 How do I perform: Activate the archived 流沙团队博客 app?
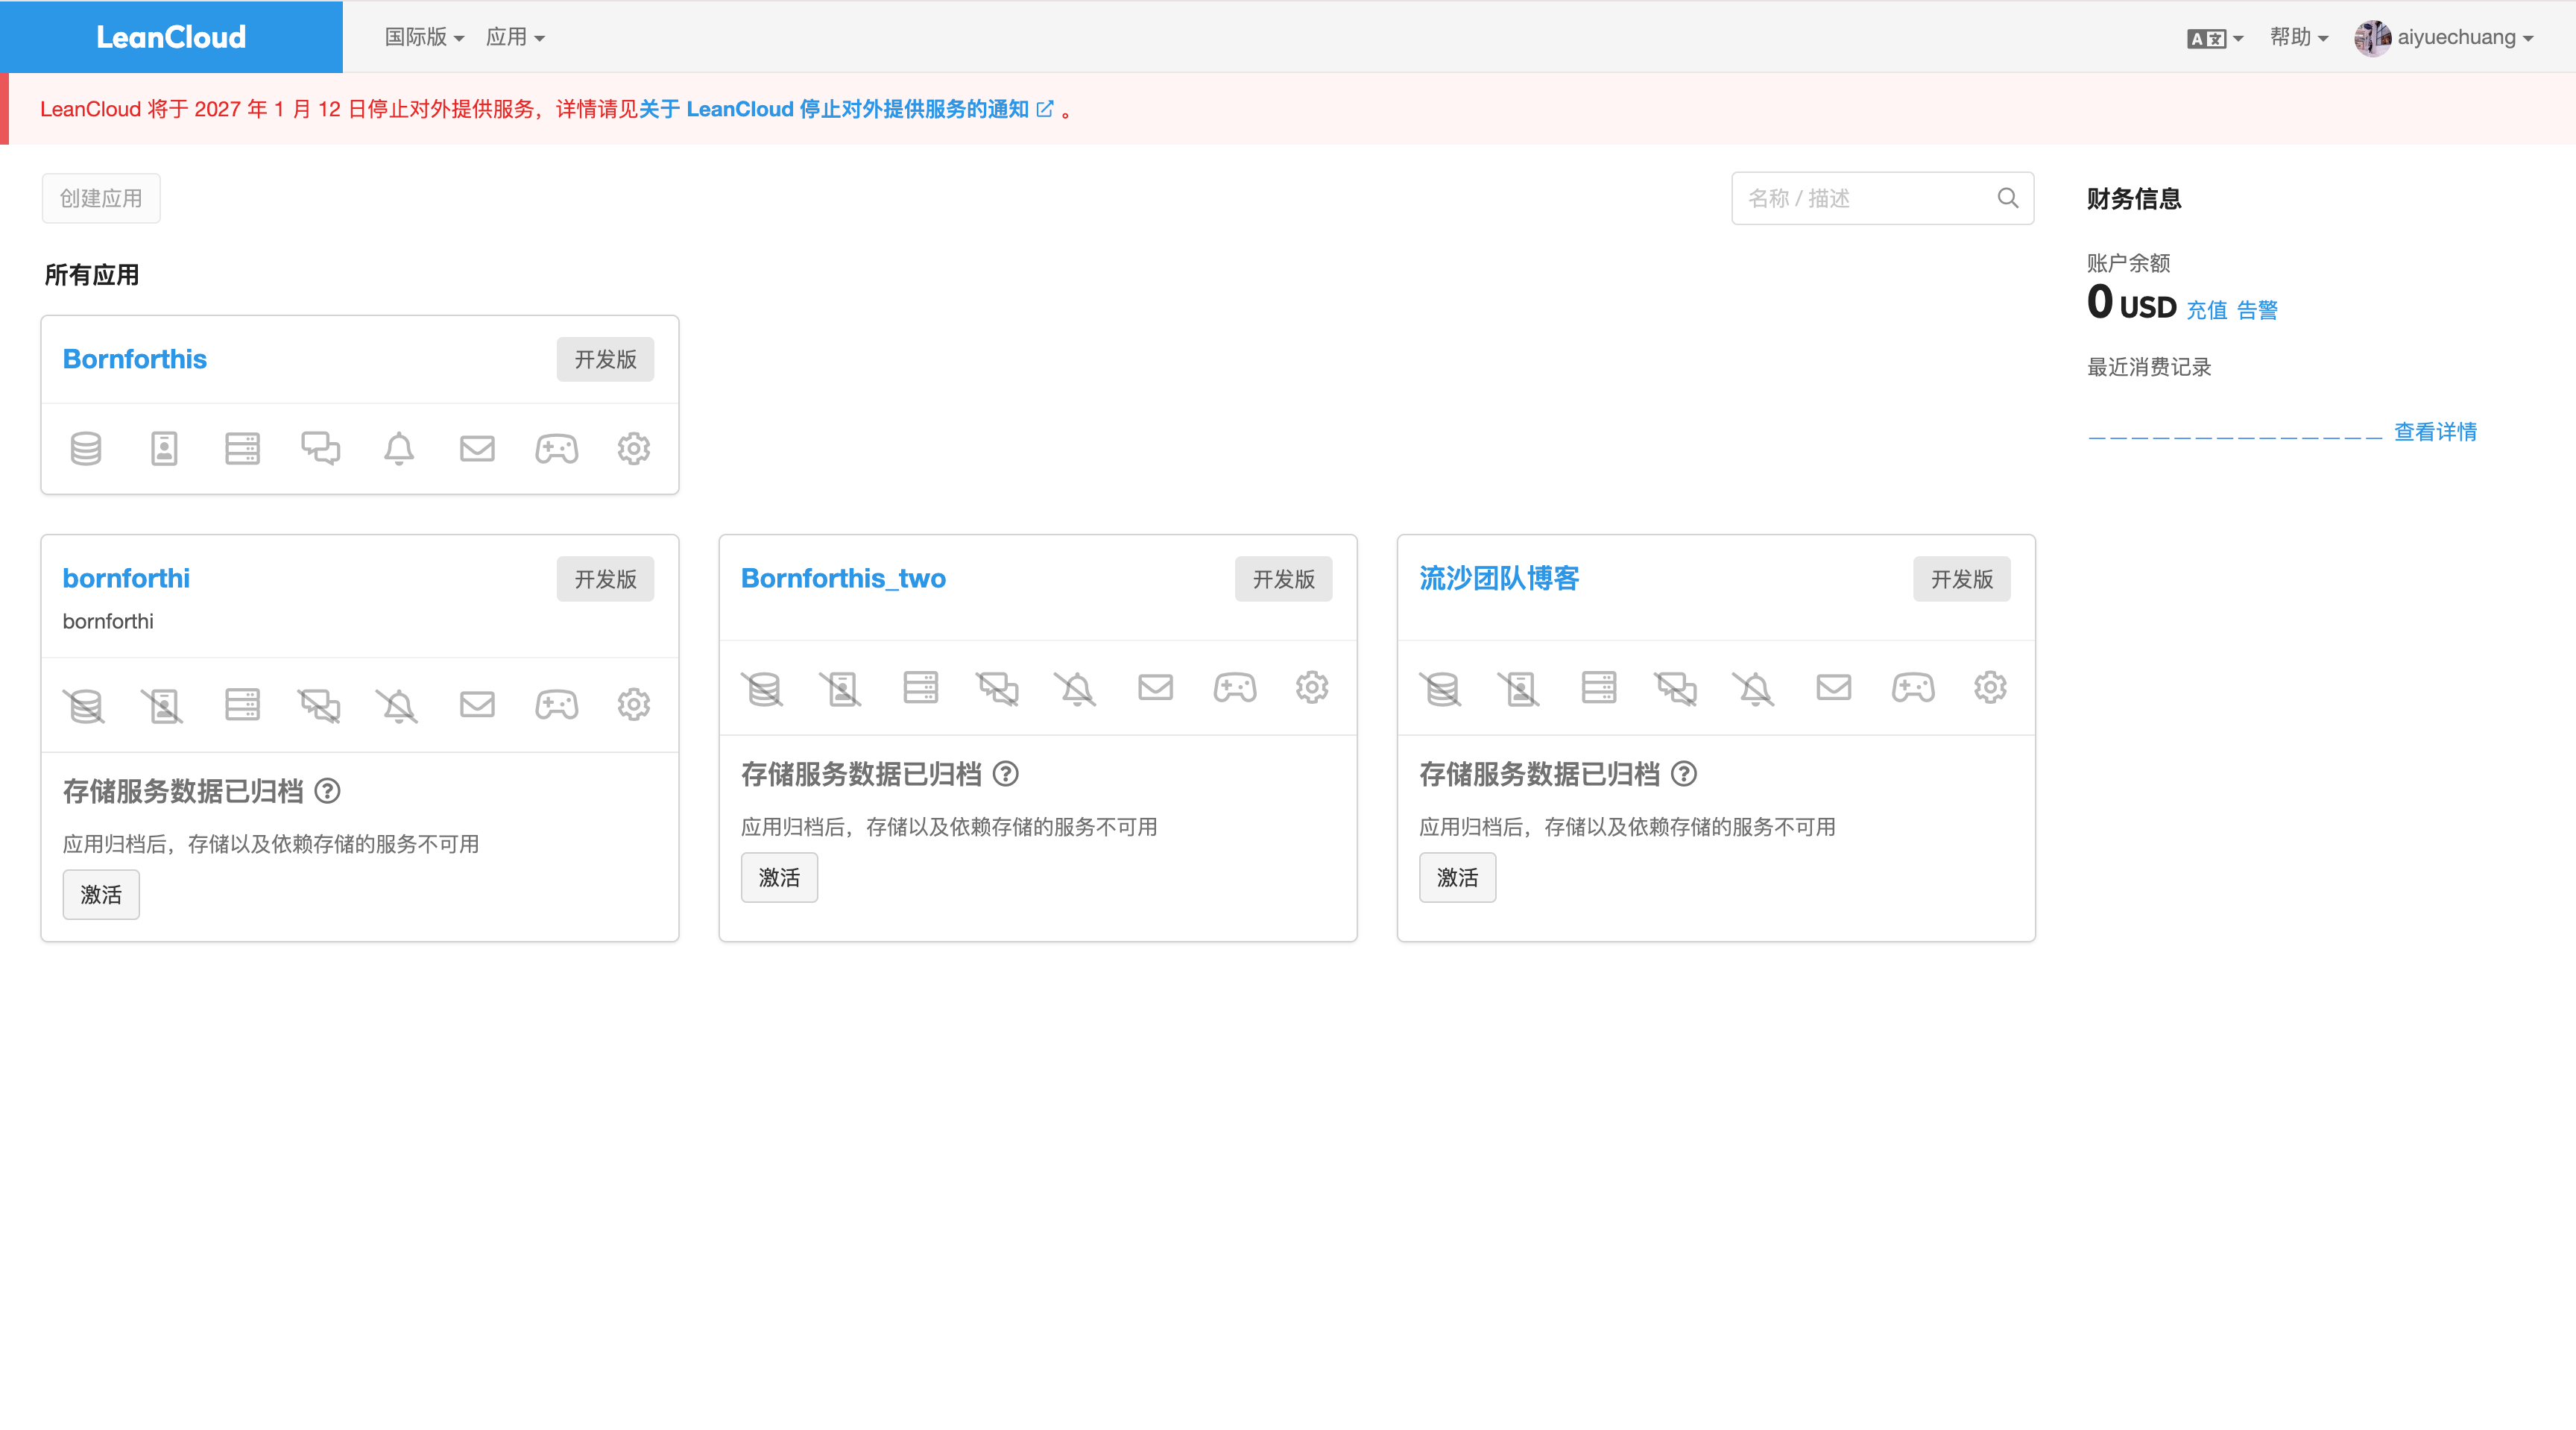pos(1458,877)
